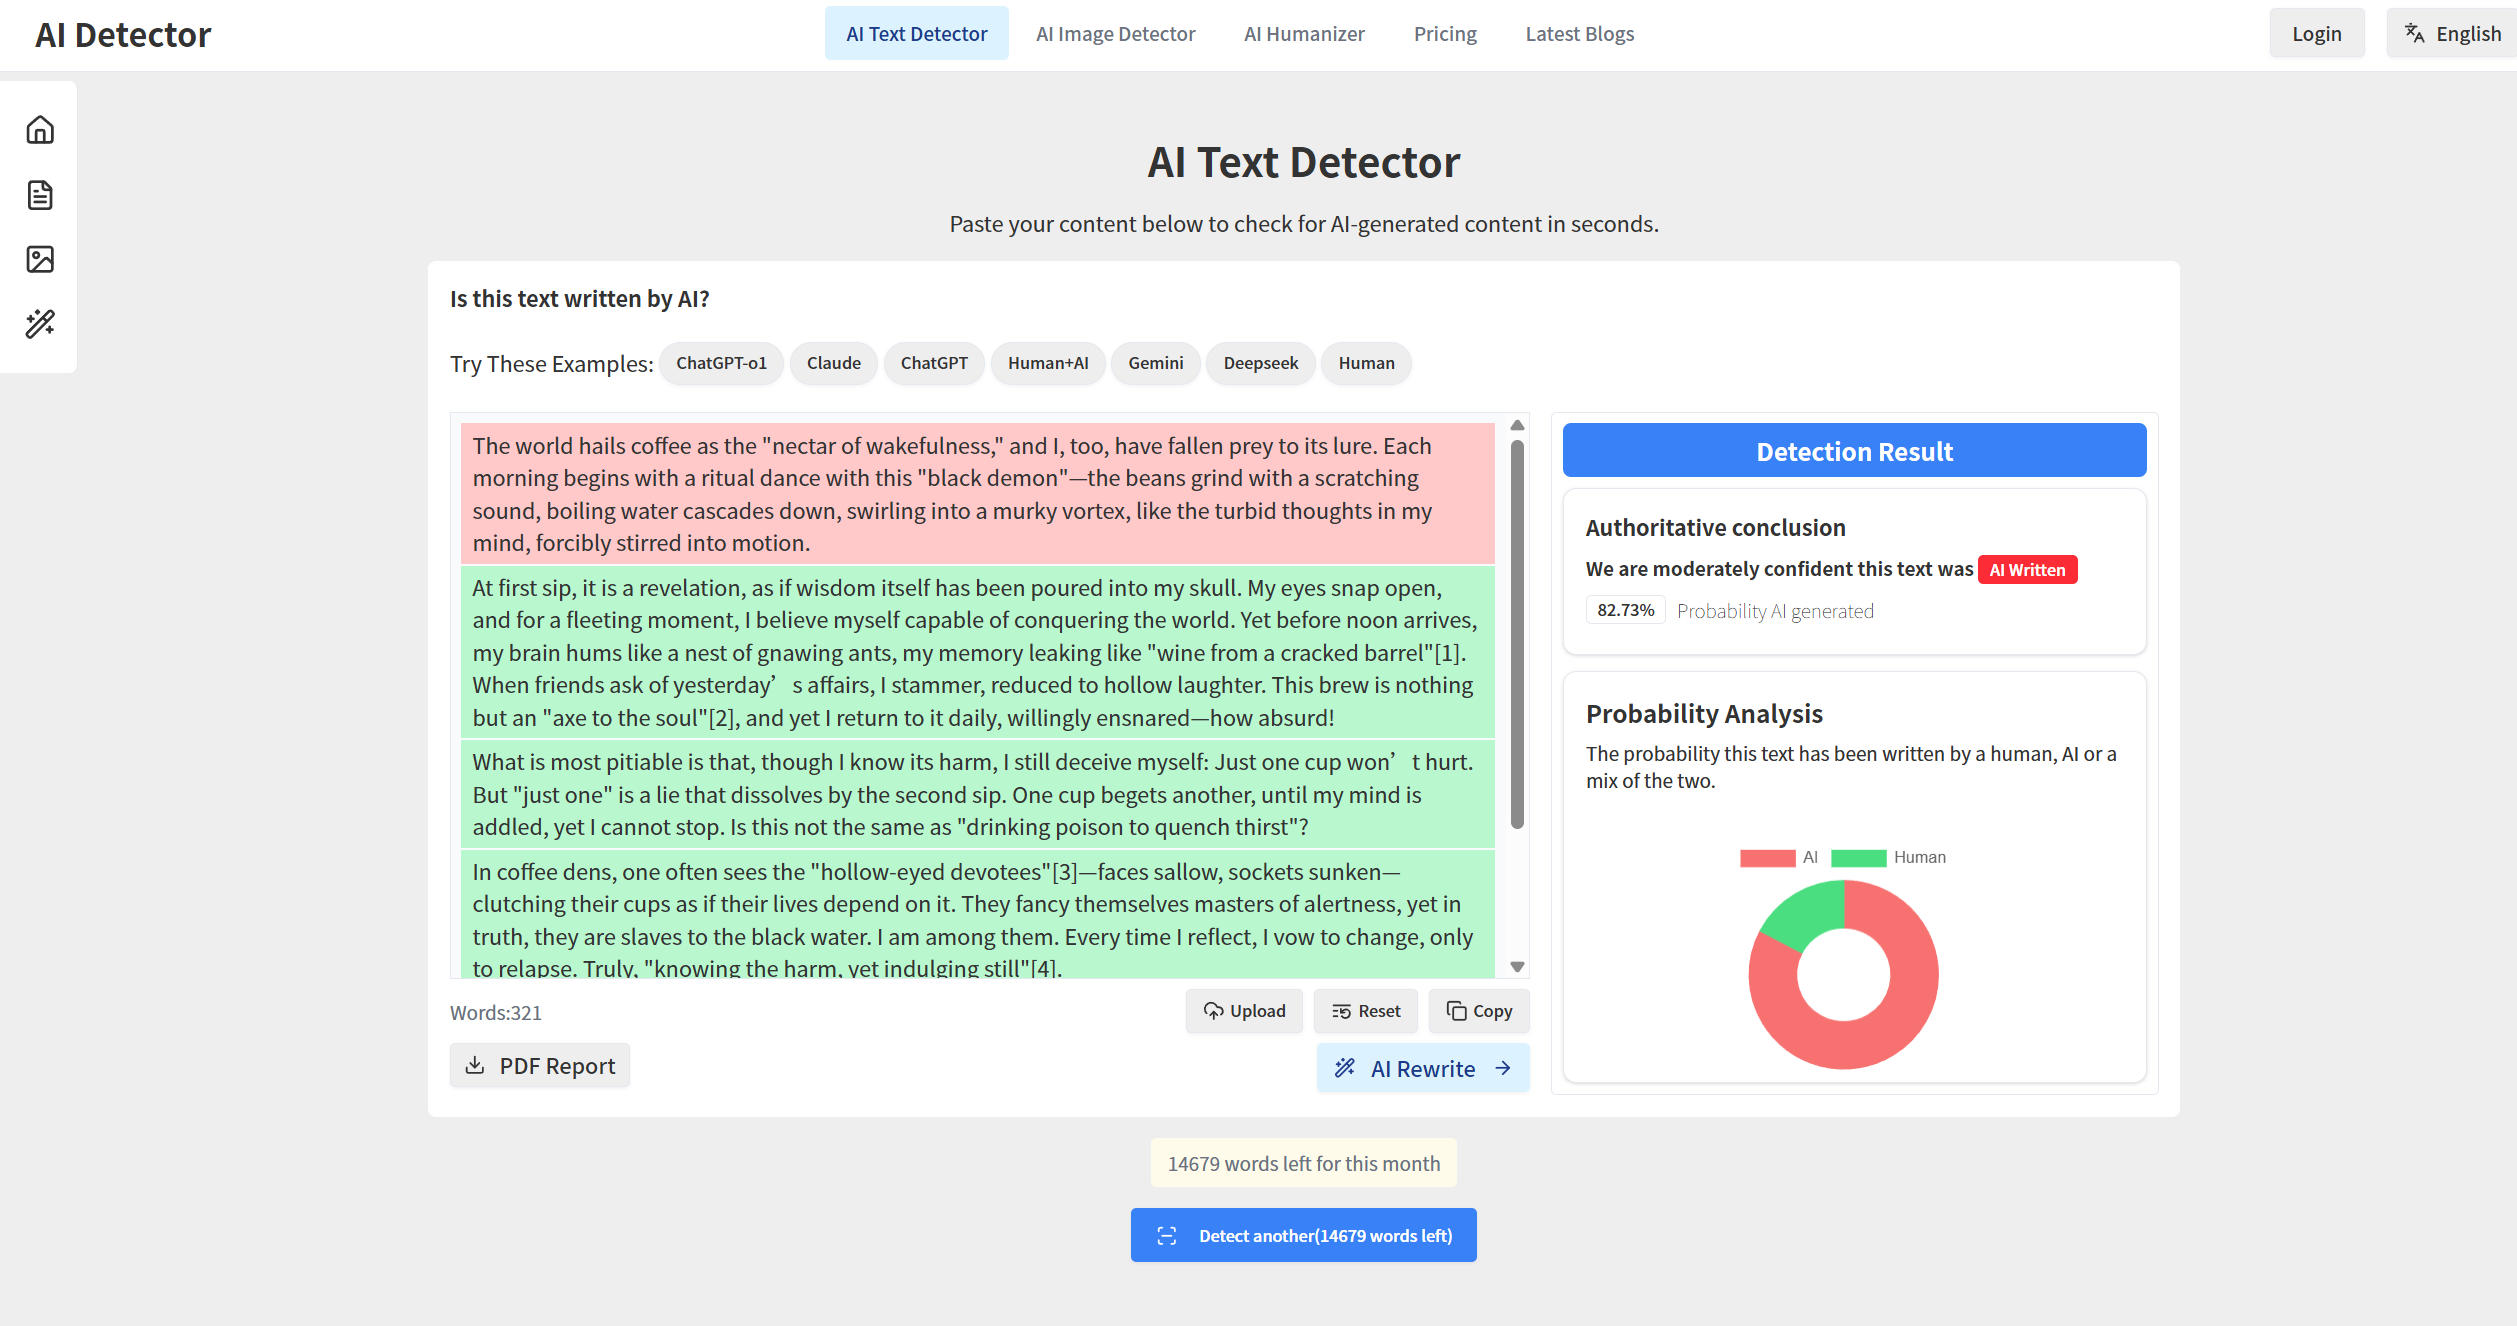Click the scroll up arrow of text box
The image size is (2517, 1326).
(1517, 425)
